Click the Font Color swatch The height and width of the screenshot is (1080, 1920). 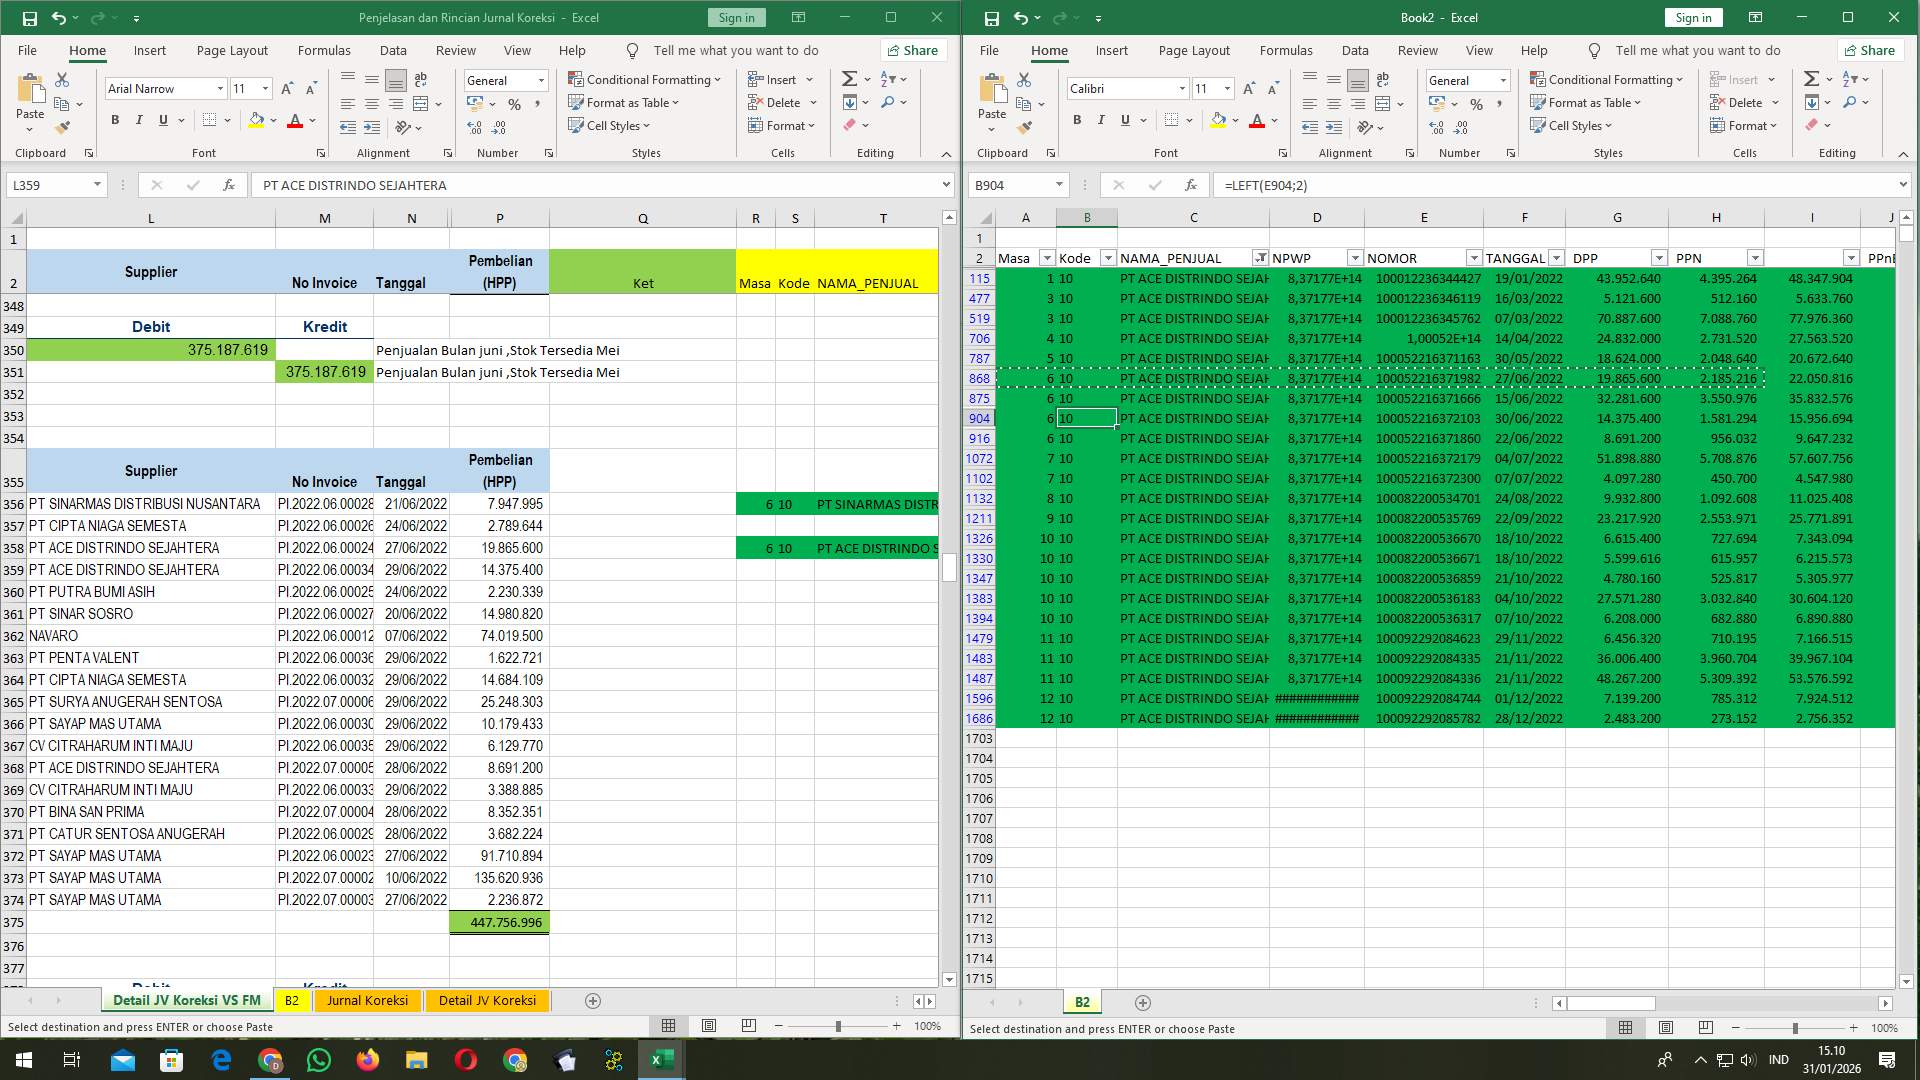297,121
